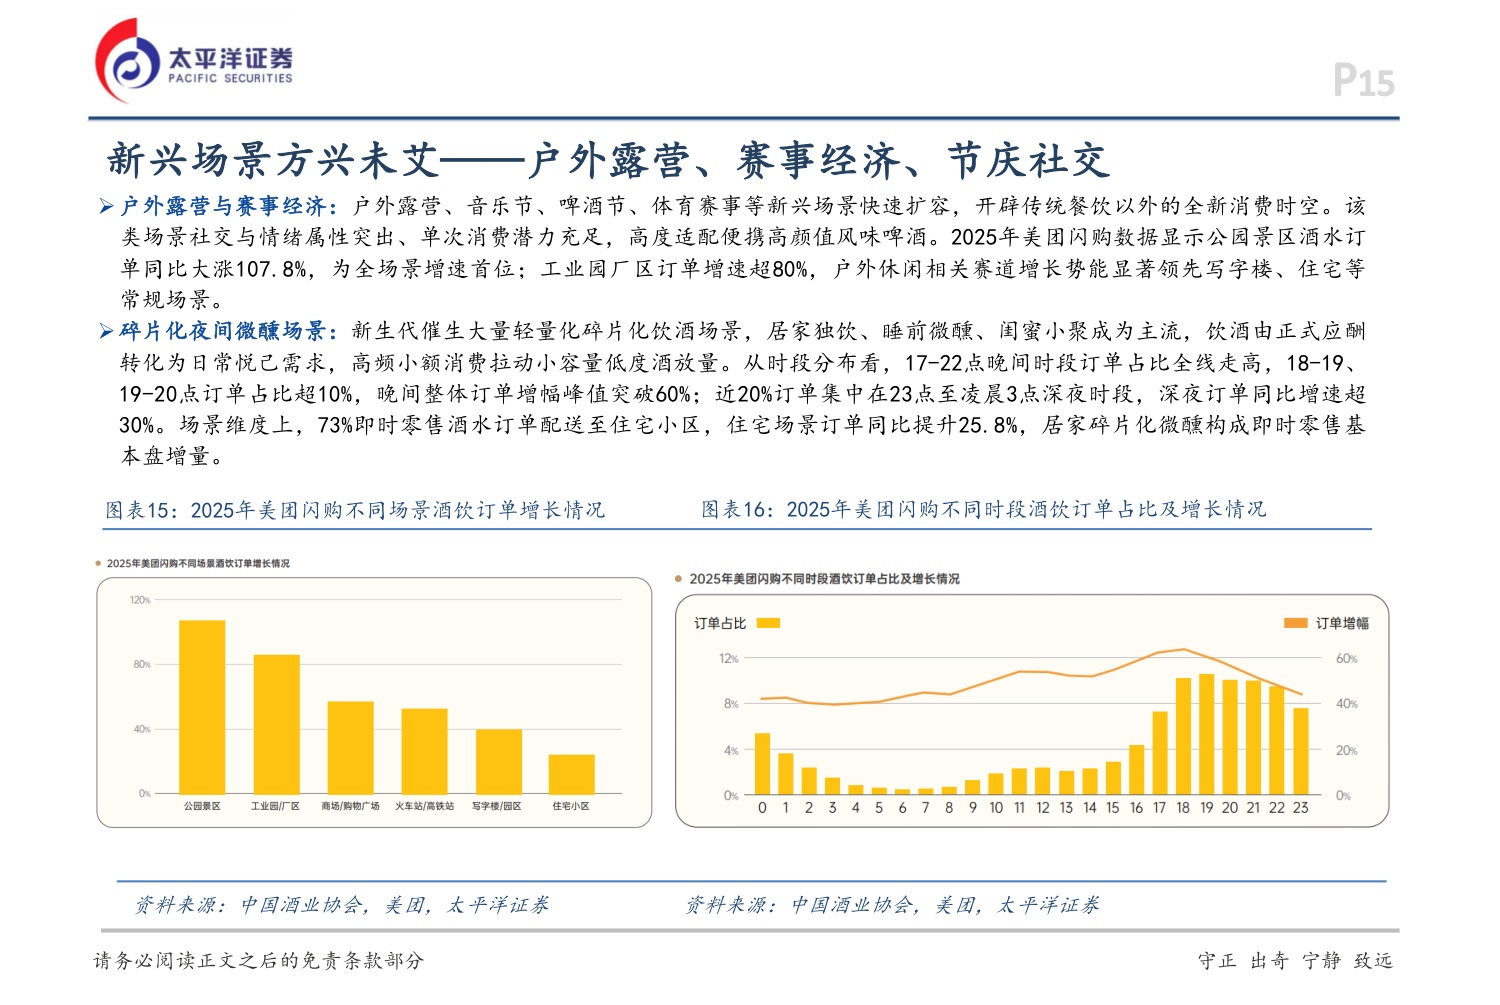This screenshot has height=1005, width=1500.
Task: Click the hour 19 bar in the right chart
Action: coord(1207,734)
